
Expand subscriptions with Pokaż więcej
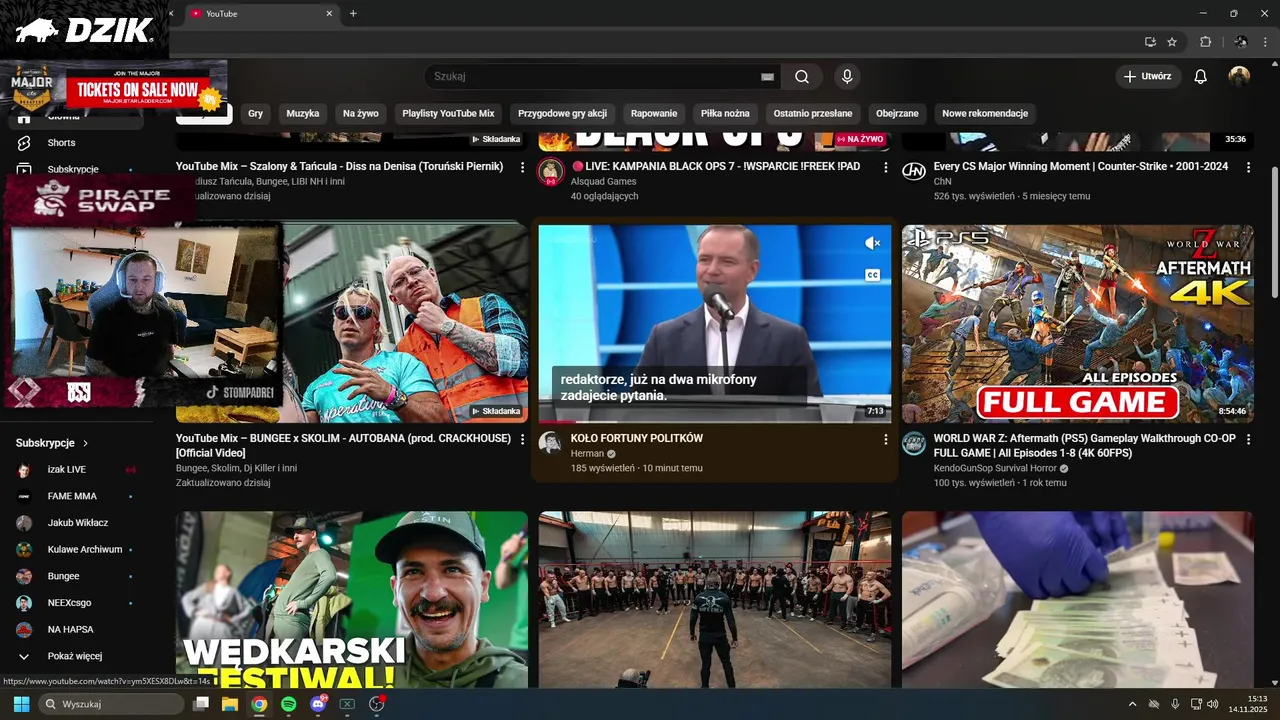pyautogui.click(x=76, y=657)
